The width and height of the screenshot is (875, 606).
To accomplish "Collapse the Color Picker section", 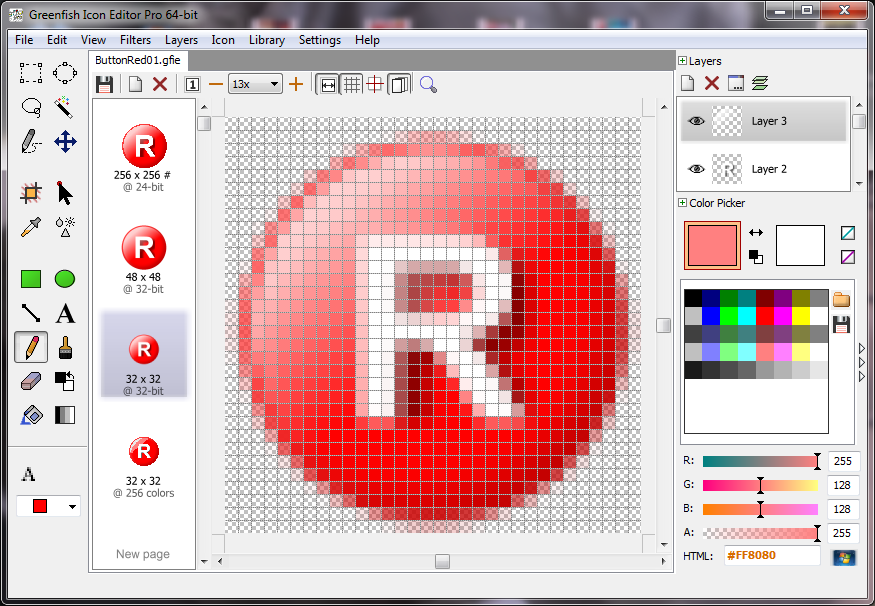I will pos(684,203).
